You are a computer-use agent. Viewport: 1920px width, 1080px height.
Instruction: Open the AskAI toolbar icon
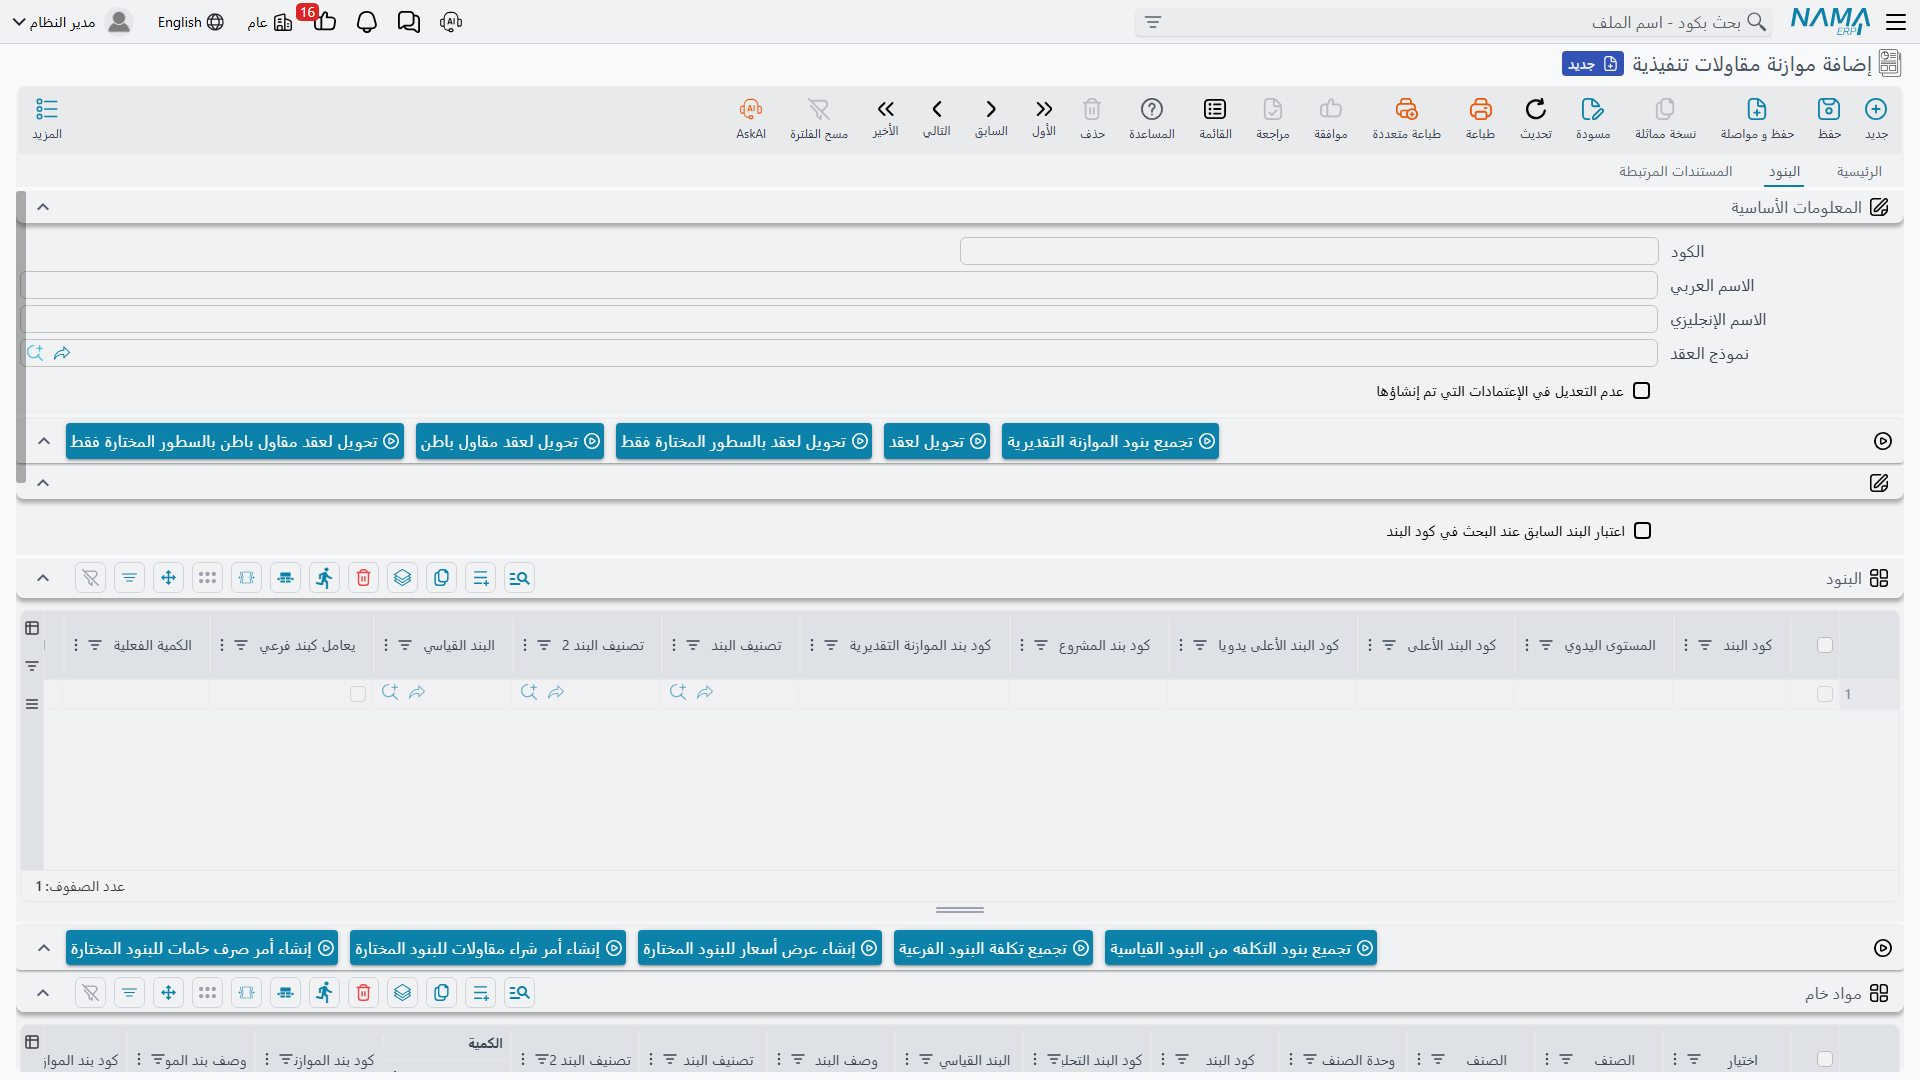click(751, 118)
